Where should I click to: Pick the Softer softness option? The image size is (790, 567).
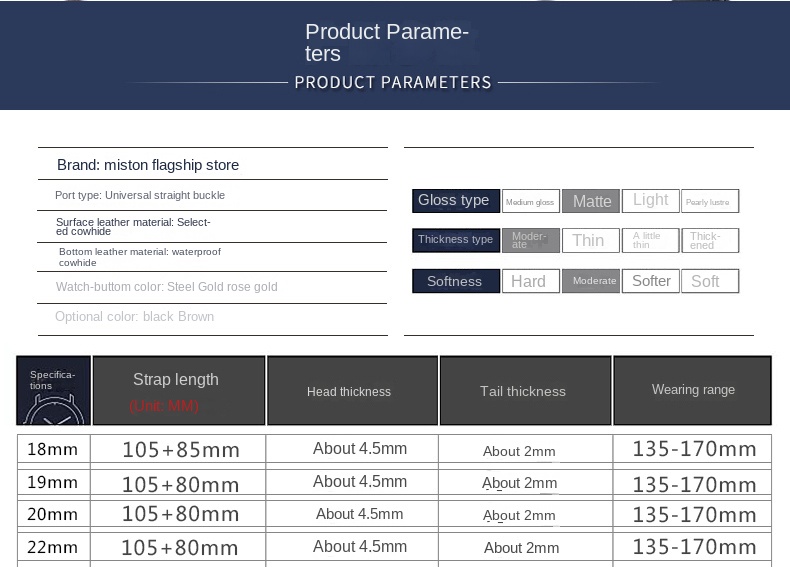pyautogui.click(x=651, y=281)
